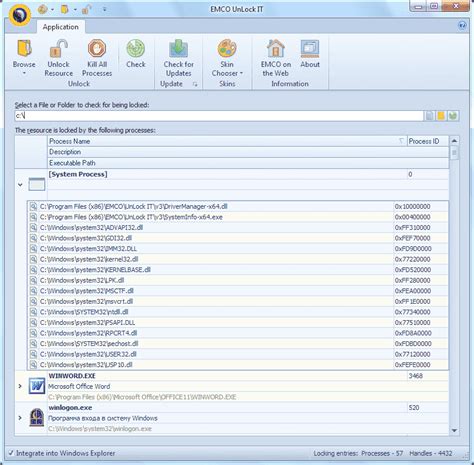Select the RPCRT4.dll row

tap(238, 333)
